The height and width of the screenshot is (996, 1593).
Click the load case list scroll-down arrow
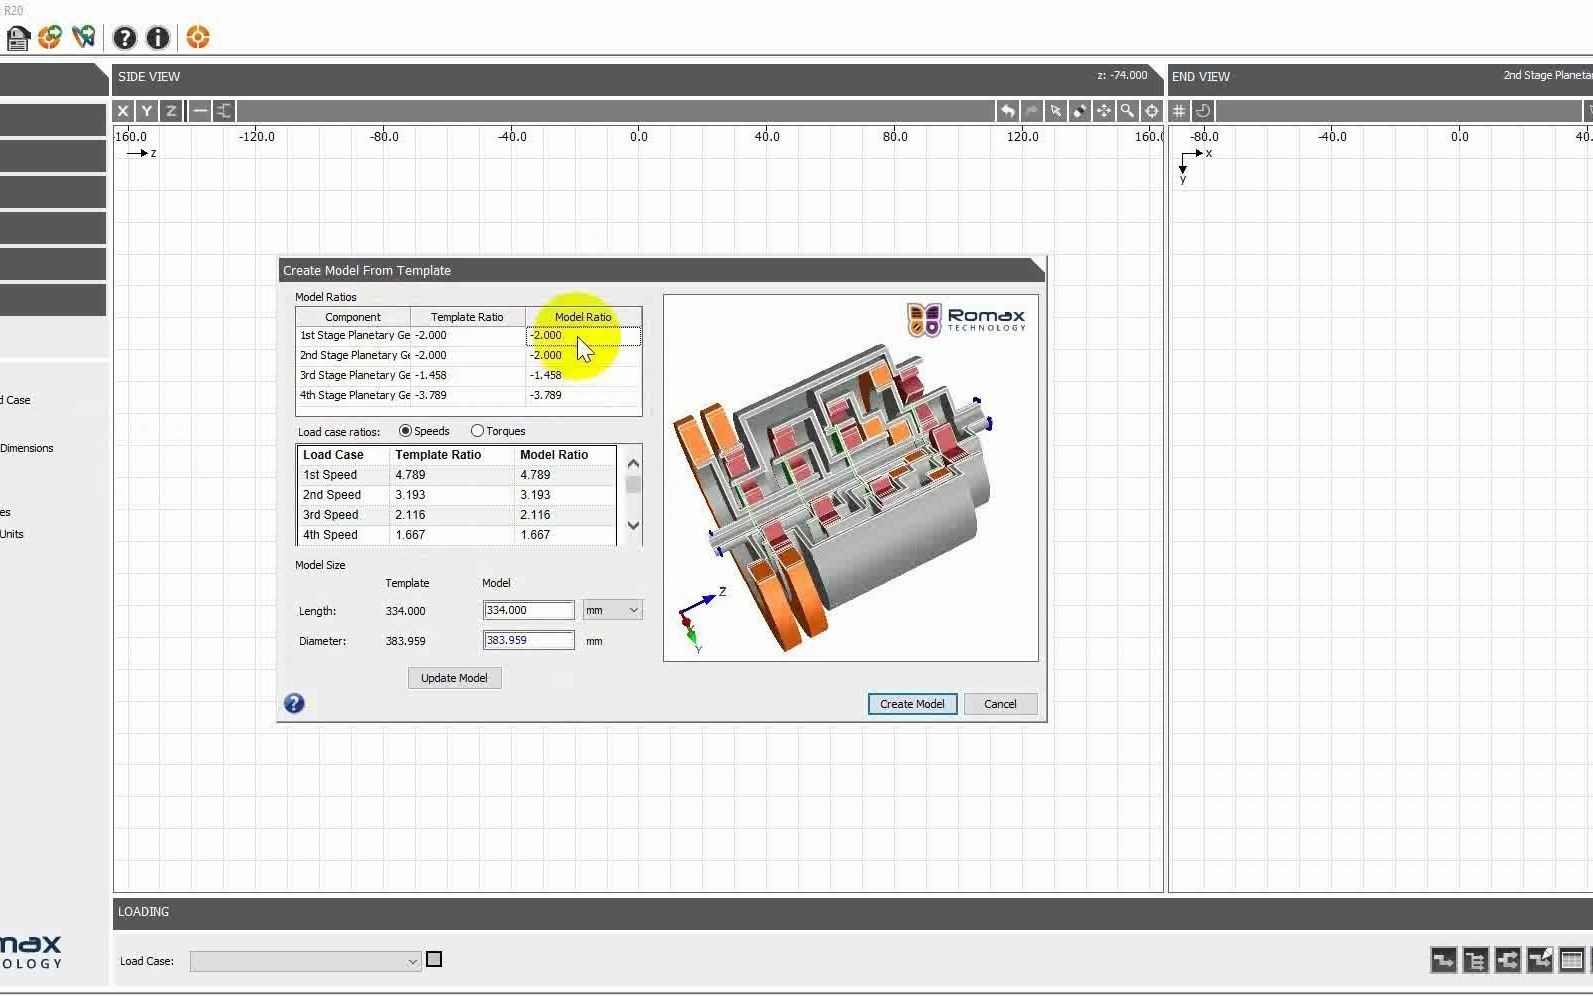[x=633, y=526]
